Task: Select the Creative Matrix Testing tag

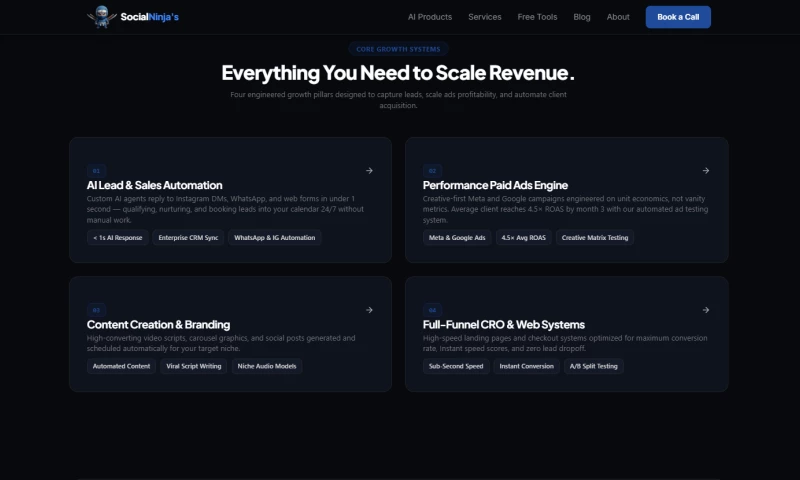Action: (x=595, y=238)
